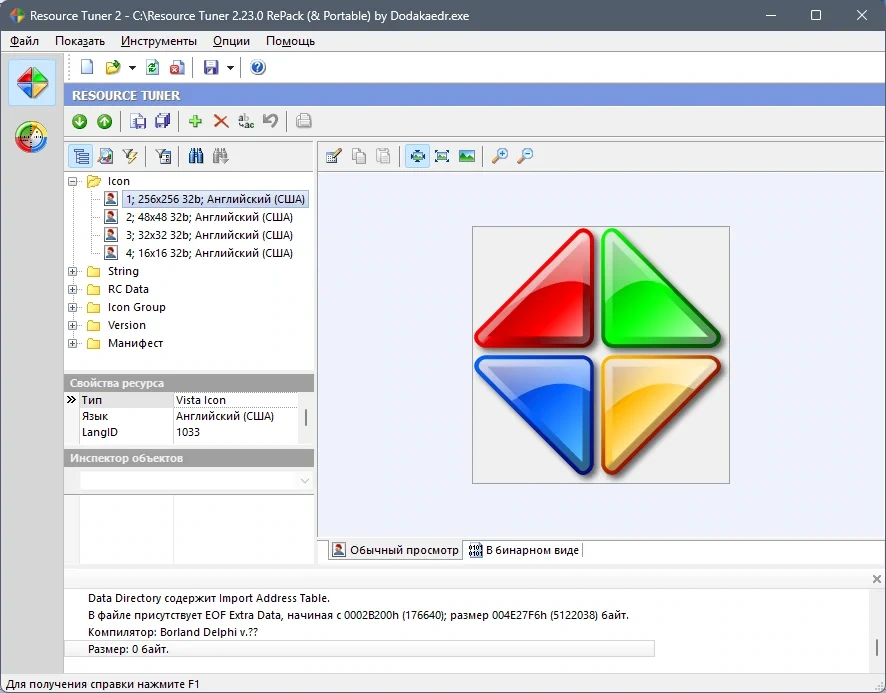
Task: Click the undo arrow icon
Action: 271,121
